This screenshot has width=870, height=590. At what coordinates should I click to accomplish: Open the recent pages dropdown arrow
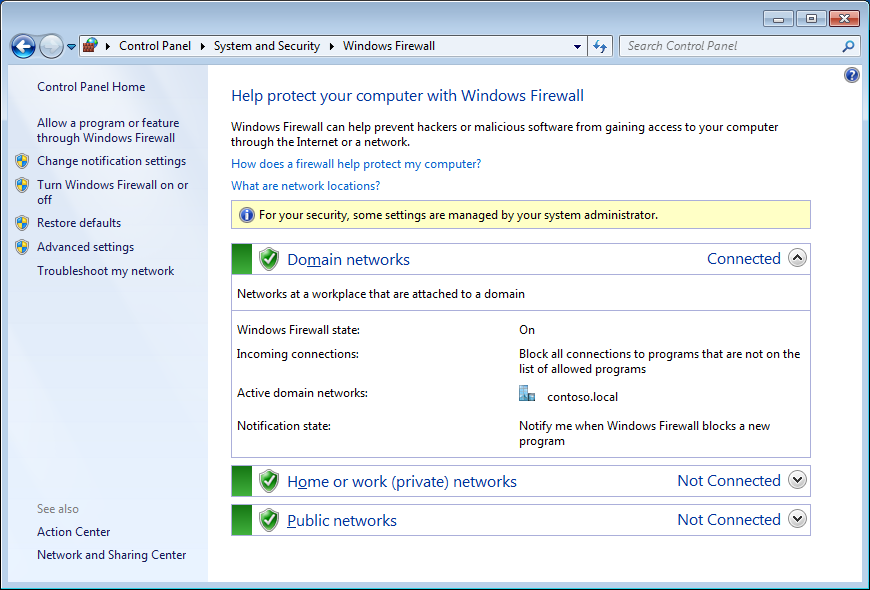(71, 47)
